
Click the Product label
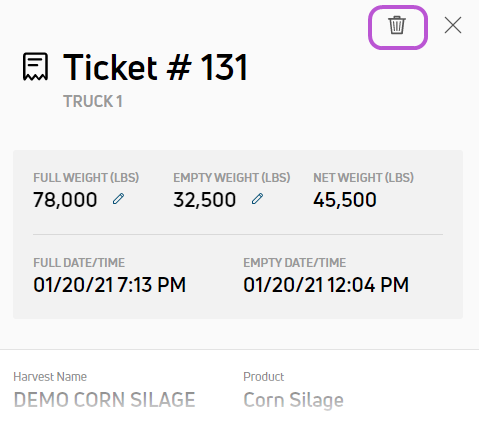(x=264, y=377)
